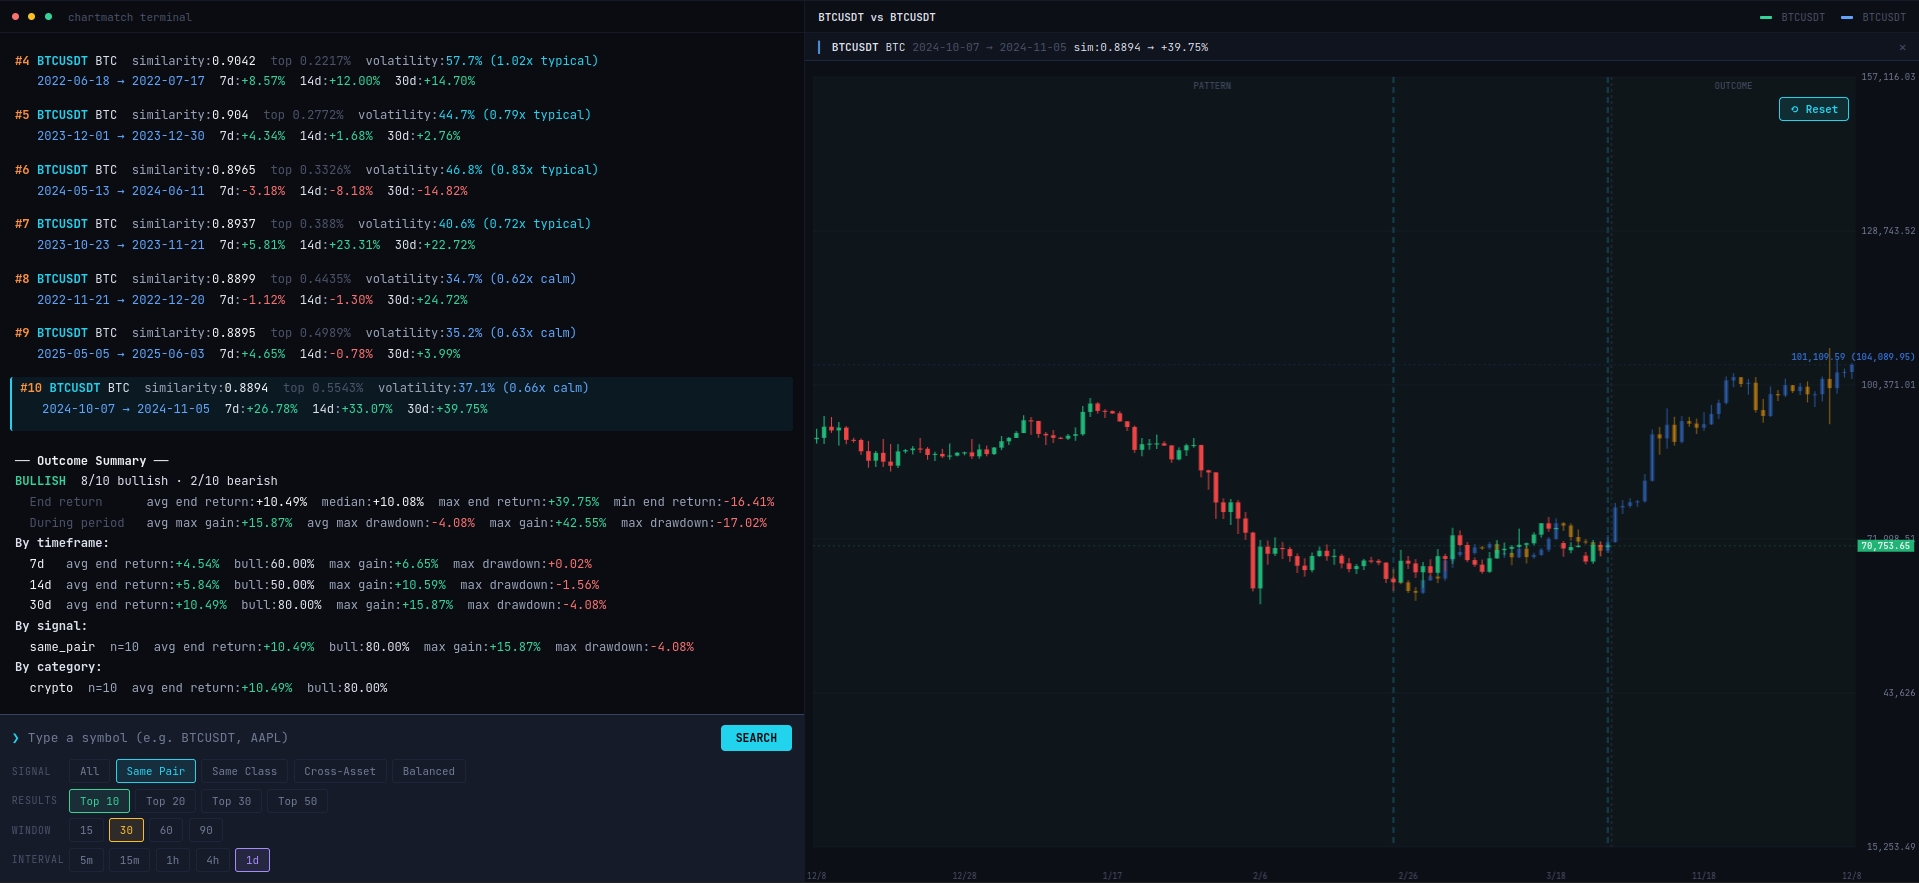Open match #4 BTCUSDT similarity 0.9042
The width and height of the screenshot is (1919, 883).
tap(401, 71)
